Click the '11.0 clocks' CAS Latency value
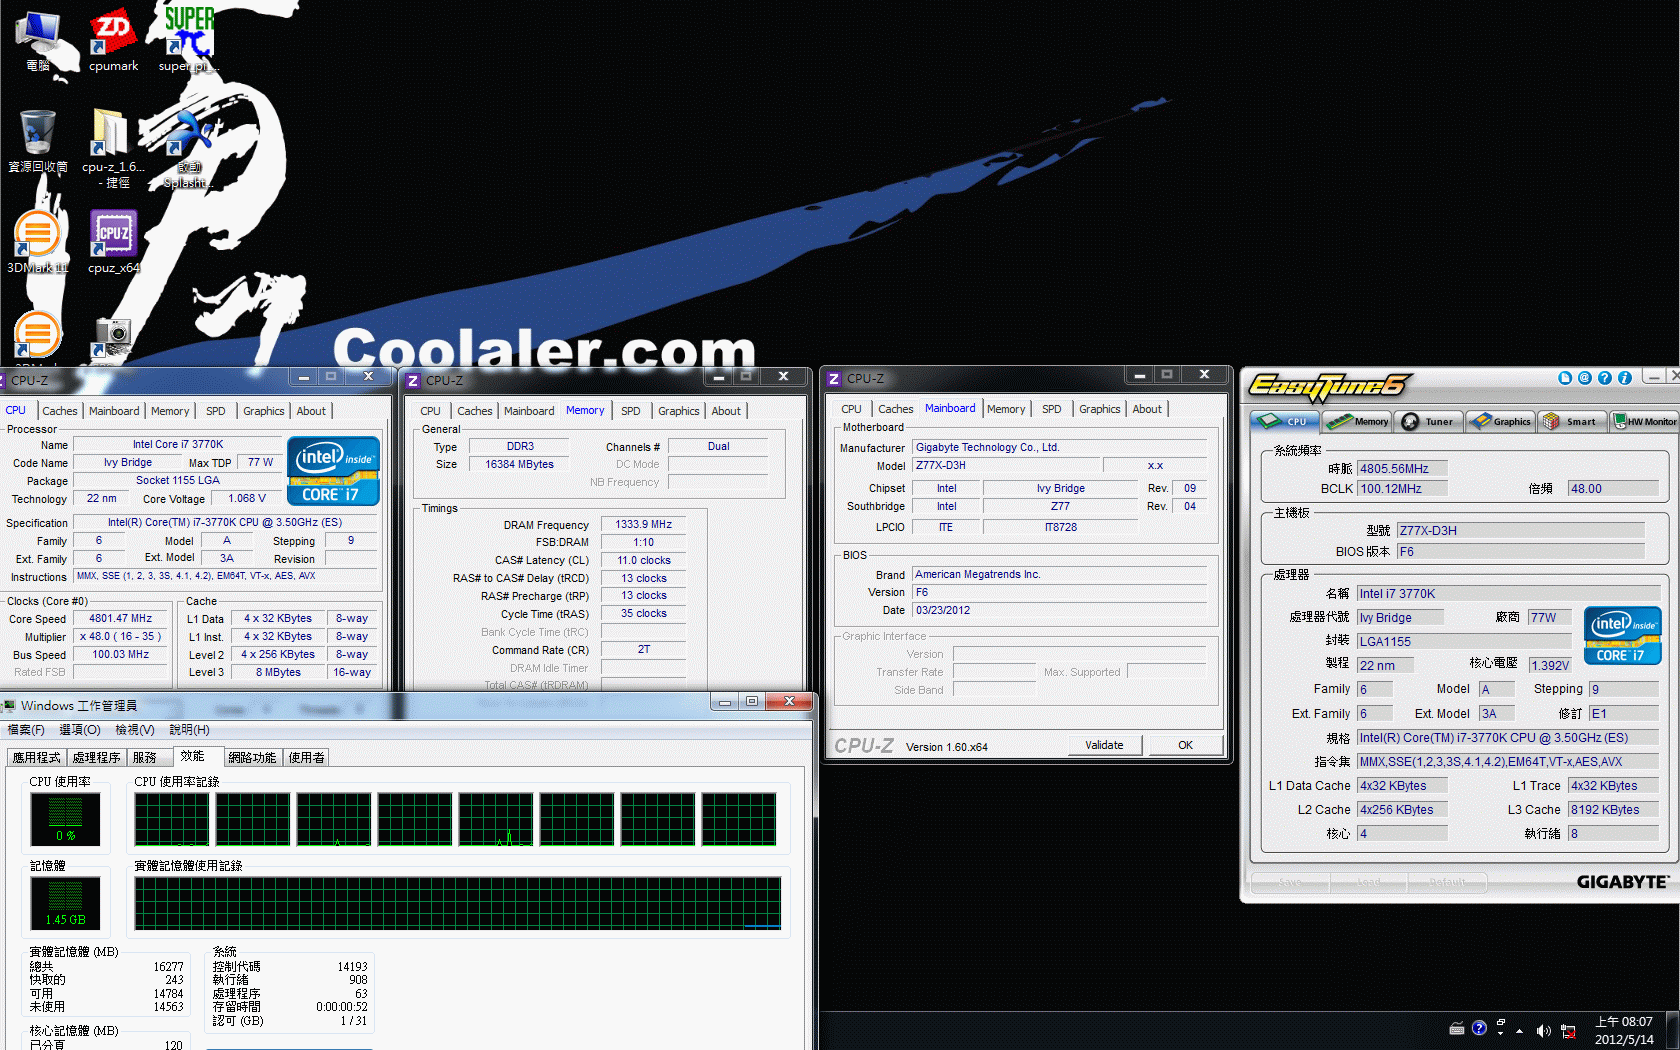The image size is (1680, 1050). pos(643,560)
